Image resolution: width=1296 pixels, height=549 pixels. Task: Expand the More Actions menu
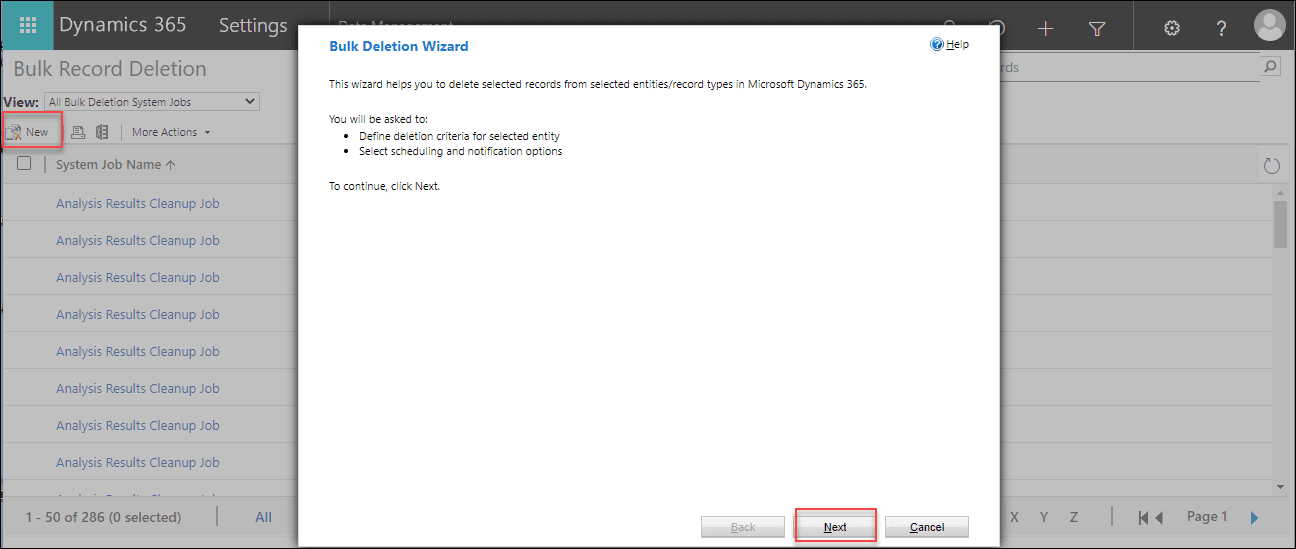point(171,132)
